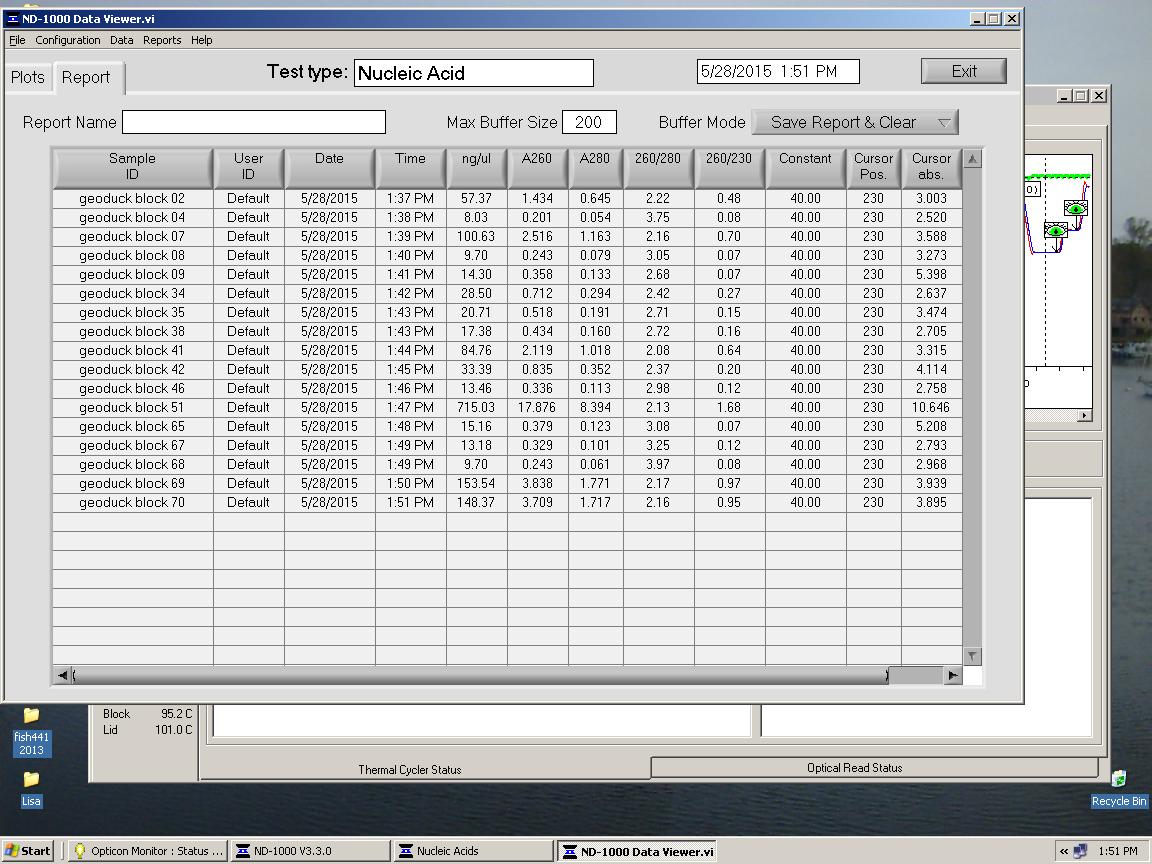Click the upper green eye marker on the graph
Viewport: 1152px width, 864px height.
point(1076,208)
